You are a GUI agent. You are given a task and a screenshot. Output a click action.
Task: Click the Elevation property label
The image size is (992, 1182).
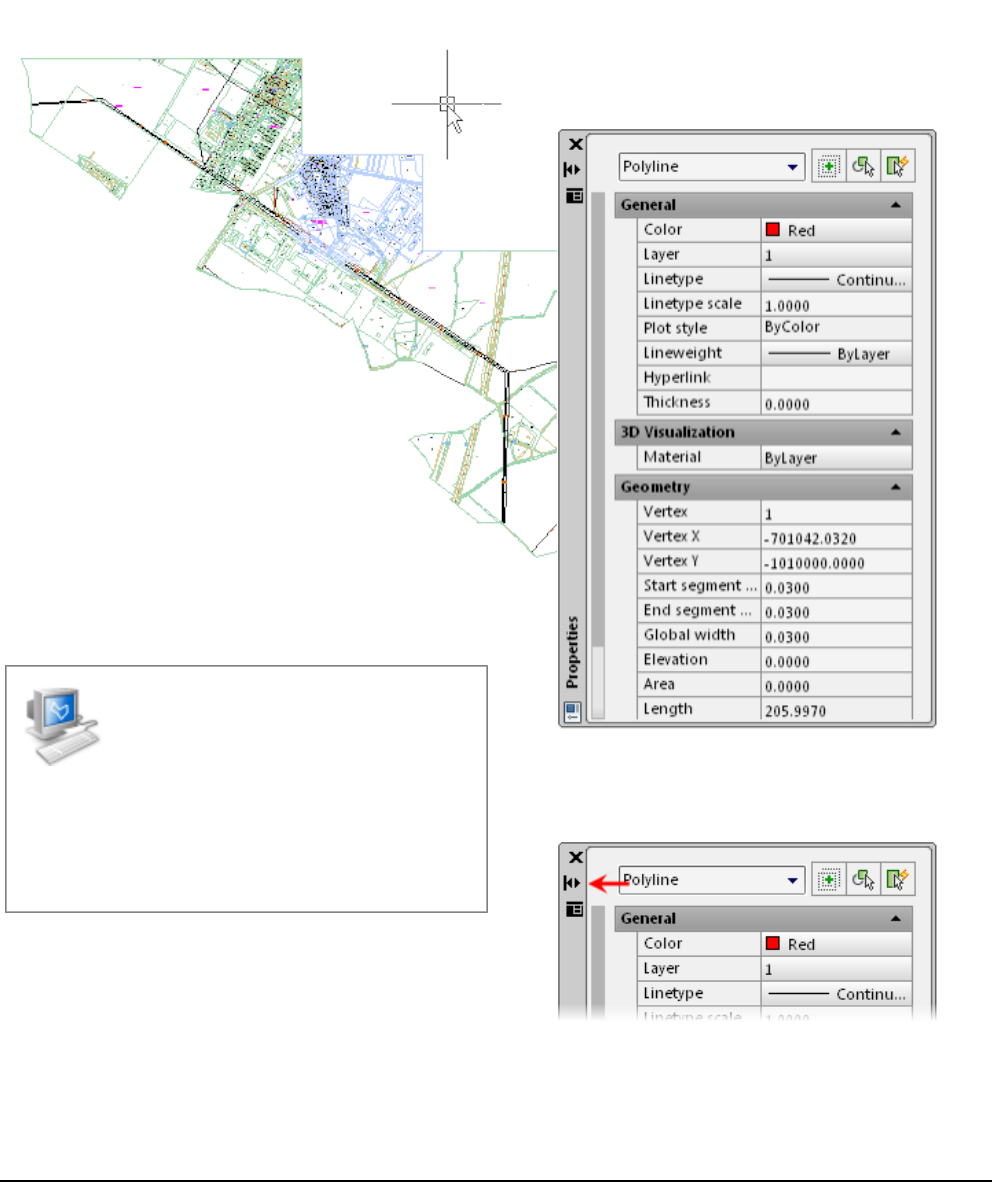(x=675, y=660)
